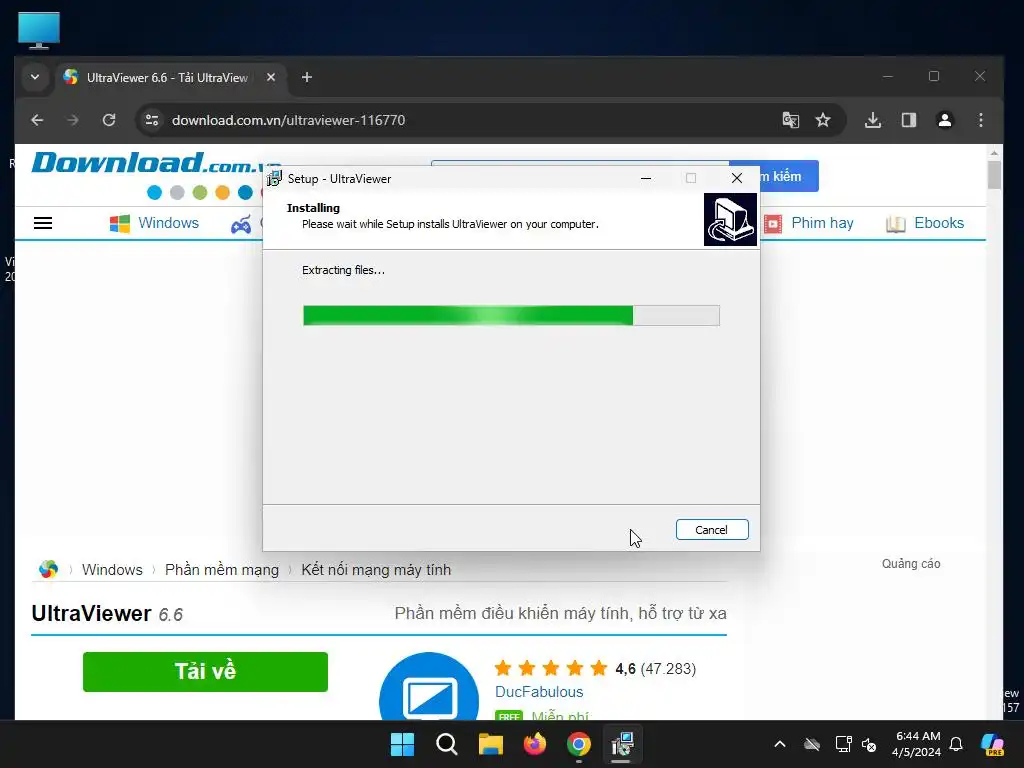Click the Download.com.vn logo

pos(147,163)
